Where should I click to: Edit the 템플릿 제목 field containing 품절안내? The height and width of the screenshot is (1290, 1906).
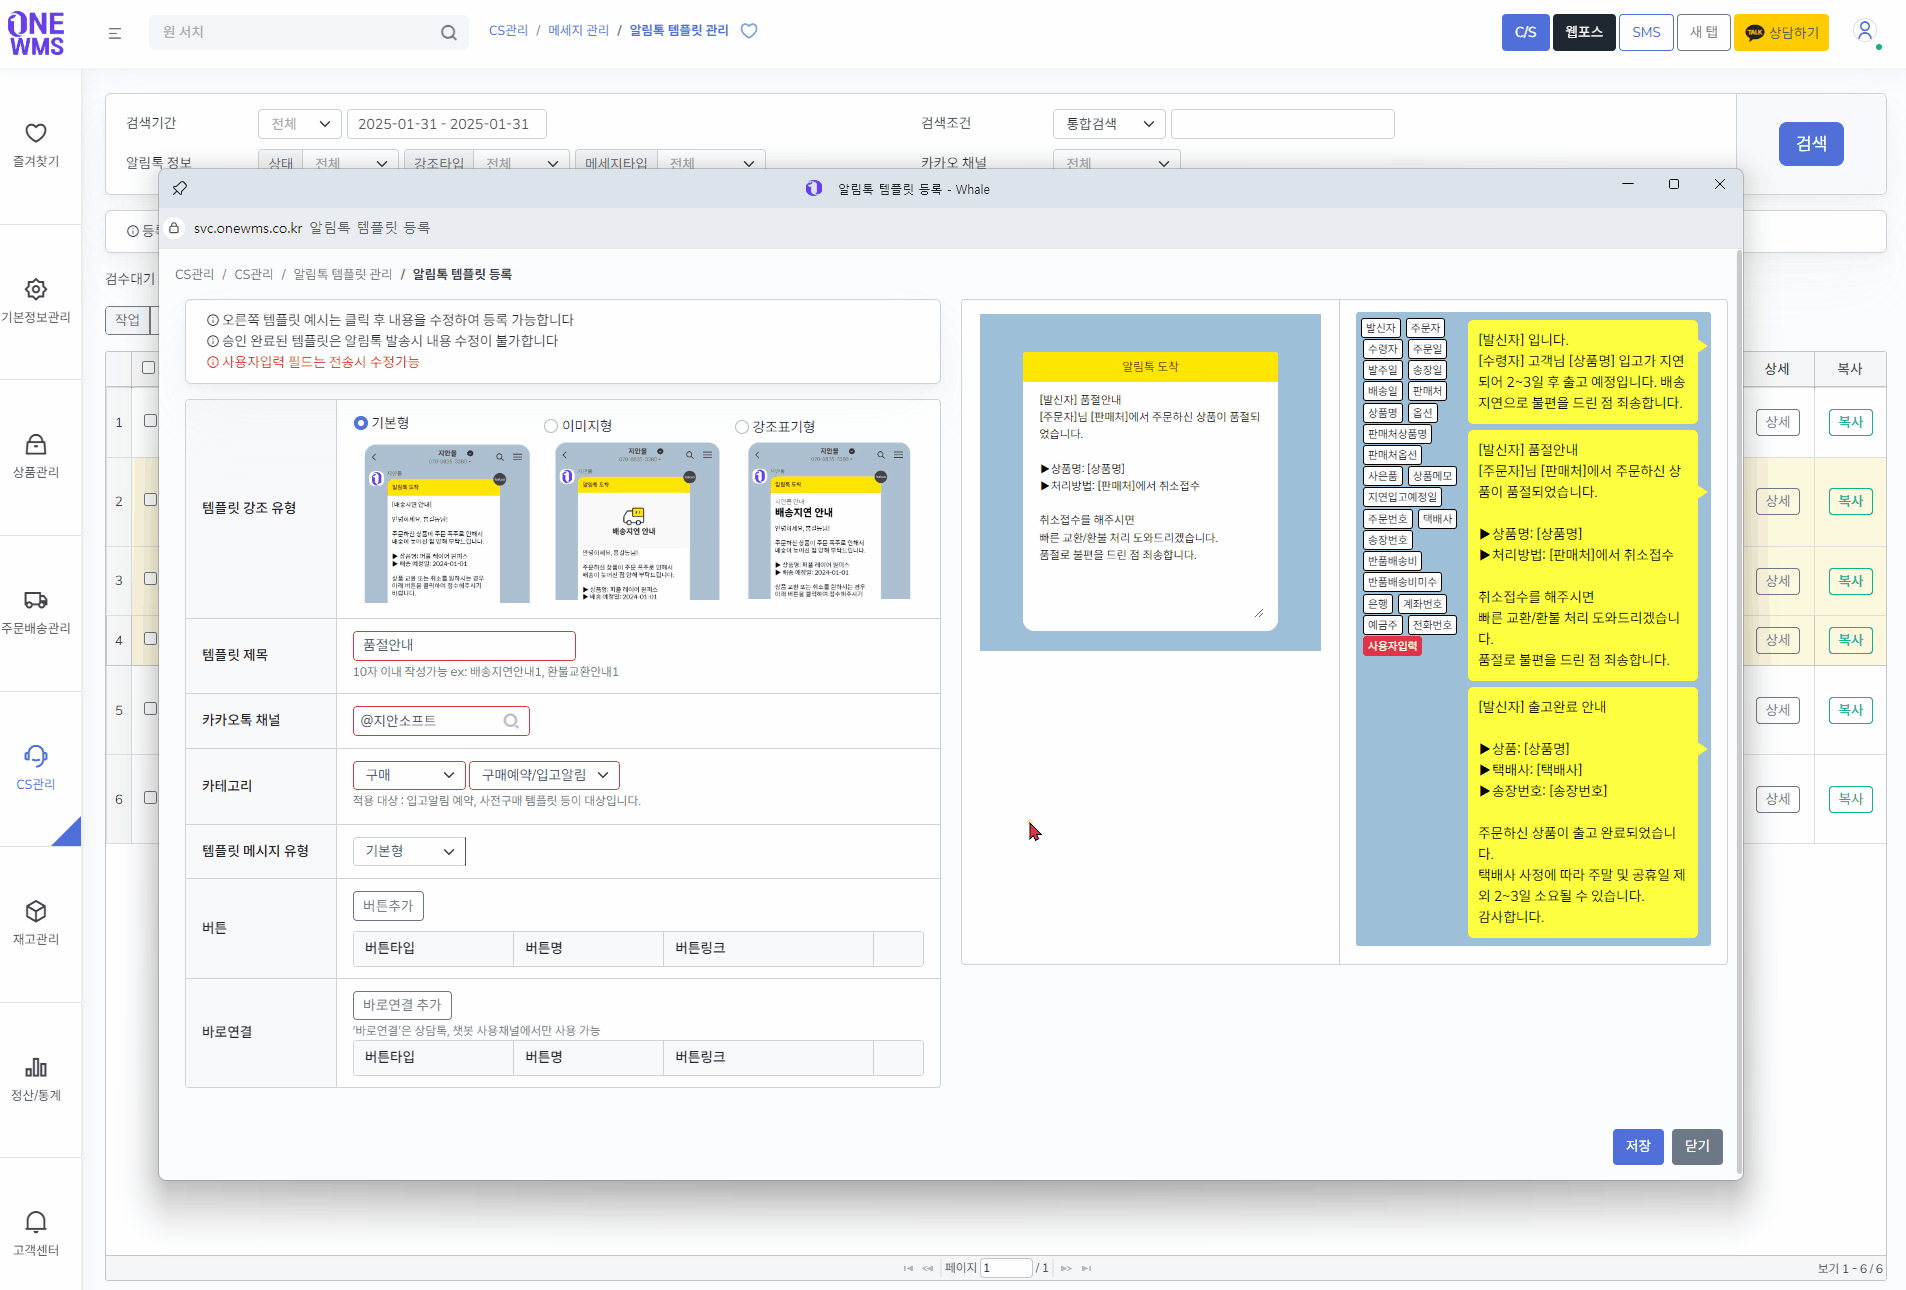coord(464,646)
